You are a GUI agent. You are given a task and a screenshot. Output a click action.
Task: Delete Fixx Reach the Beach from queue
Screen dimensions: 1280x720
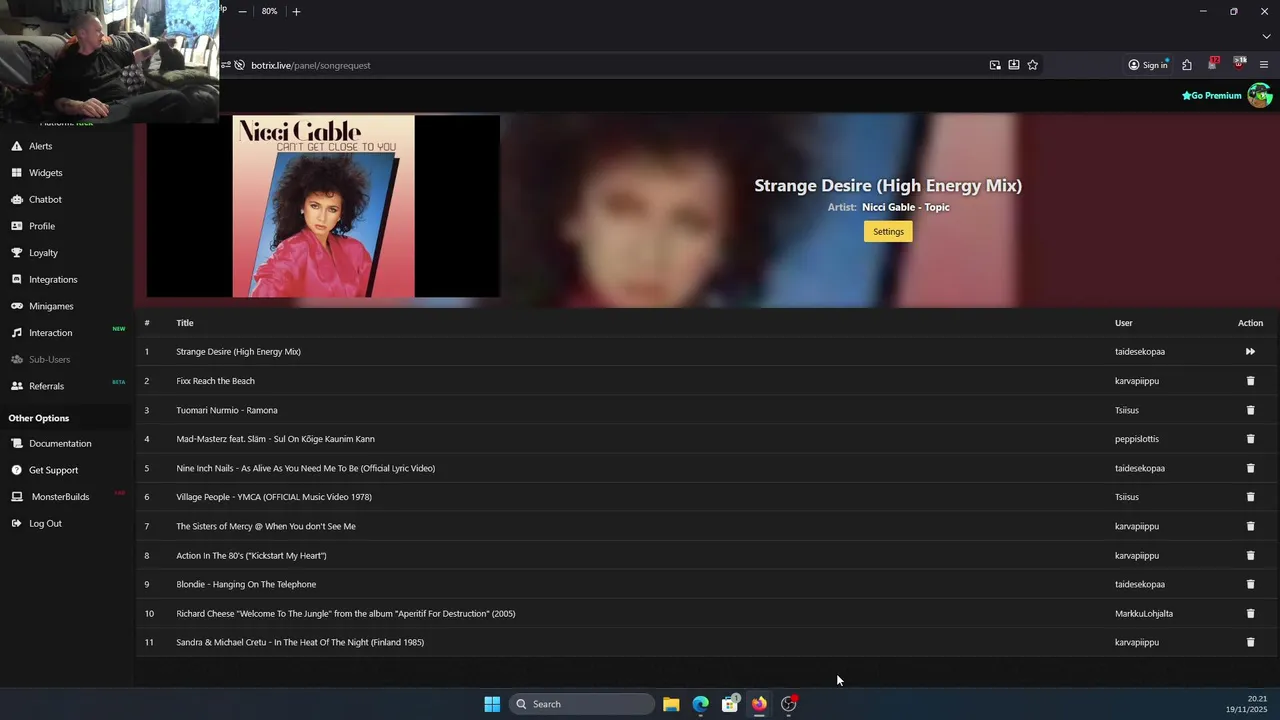(1250, 381)
